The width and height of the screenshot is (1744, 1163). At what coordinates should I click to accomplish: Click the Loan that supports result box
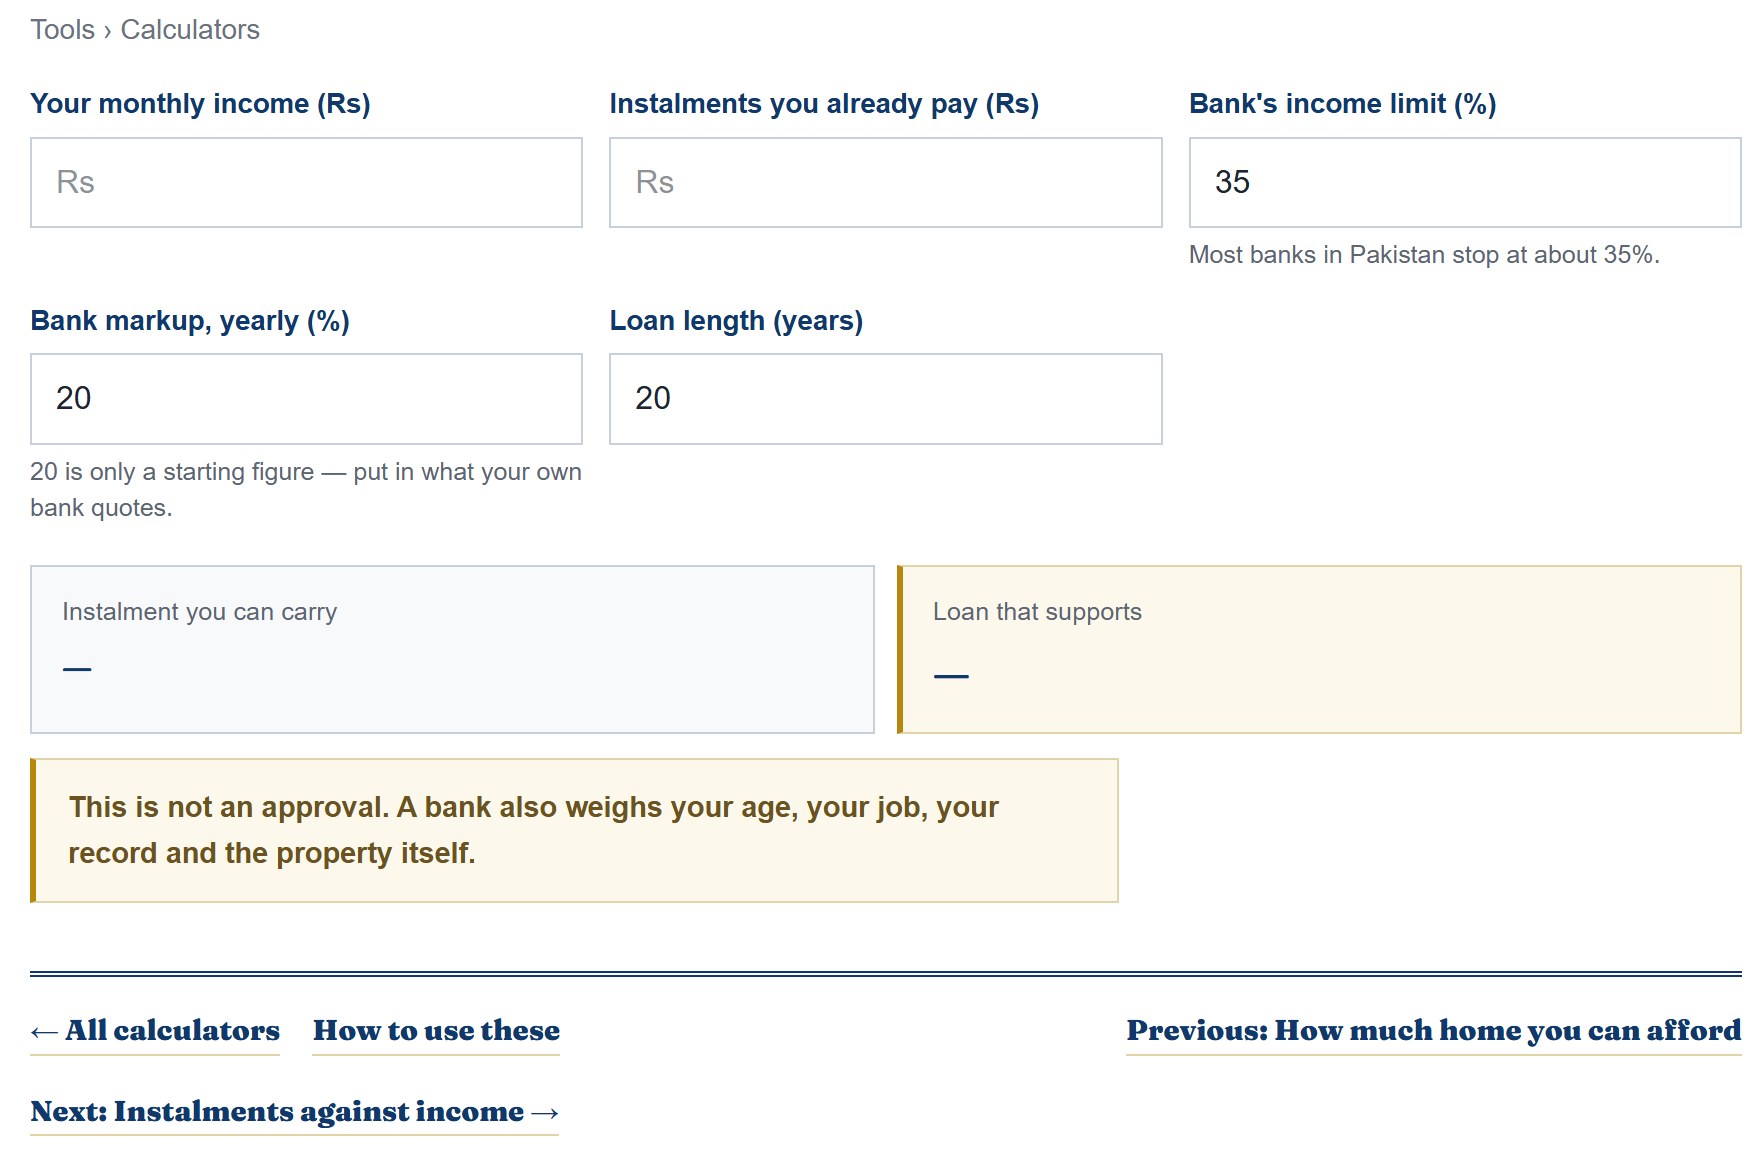click(x=1320, y=650)
